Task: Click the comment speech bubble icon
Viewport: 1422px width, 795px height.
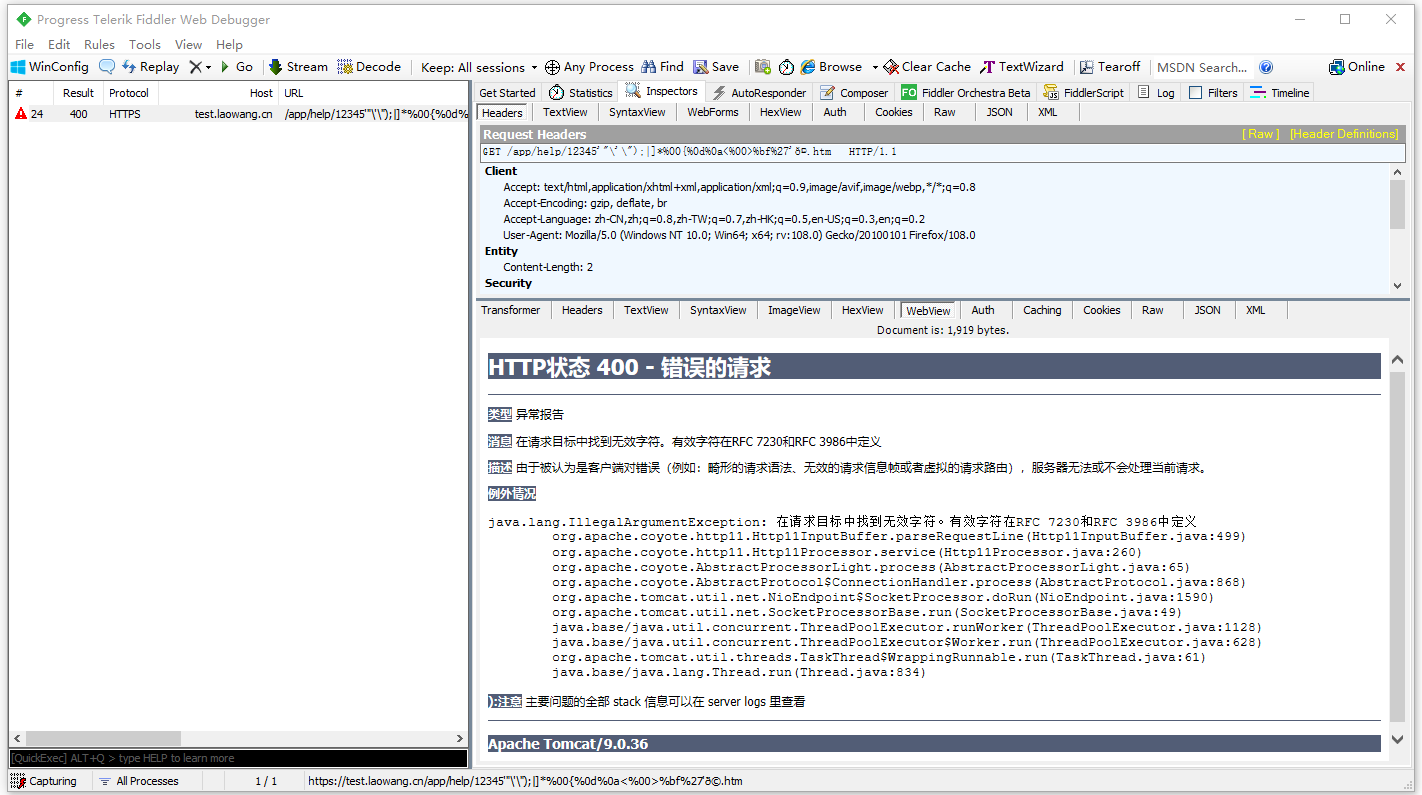Action: (x=106, y=67)
